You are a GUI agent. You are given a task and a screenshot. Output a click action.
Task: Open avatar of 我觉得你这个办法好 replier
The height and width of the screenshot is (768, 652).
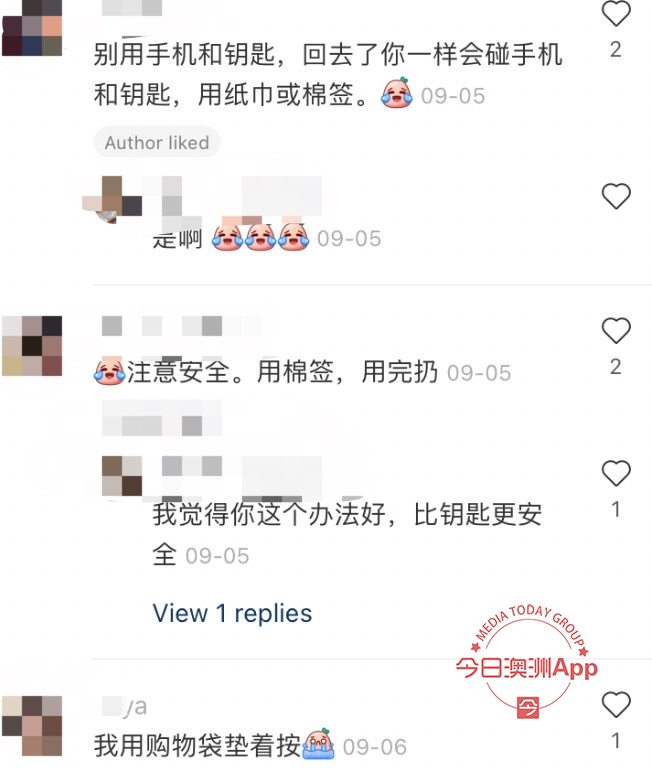(122, 476)
